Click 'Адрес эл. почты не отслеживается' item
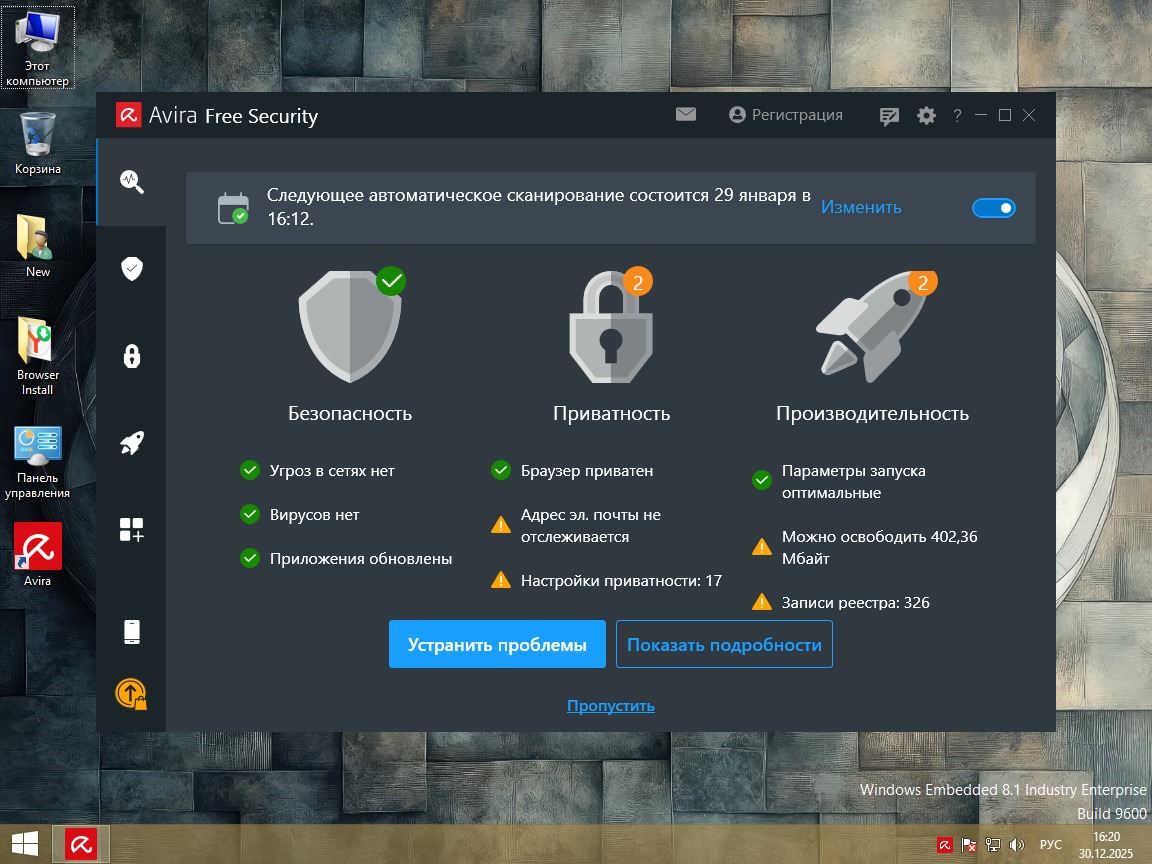 577,525
